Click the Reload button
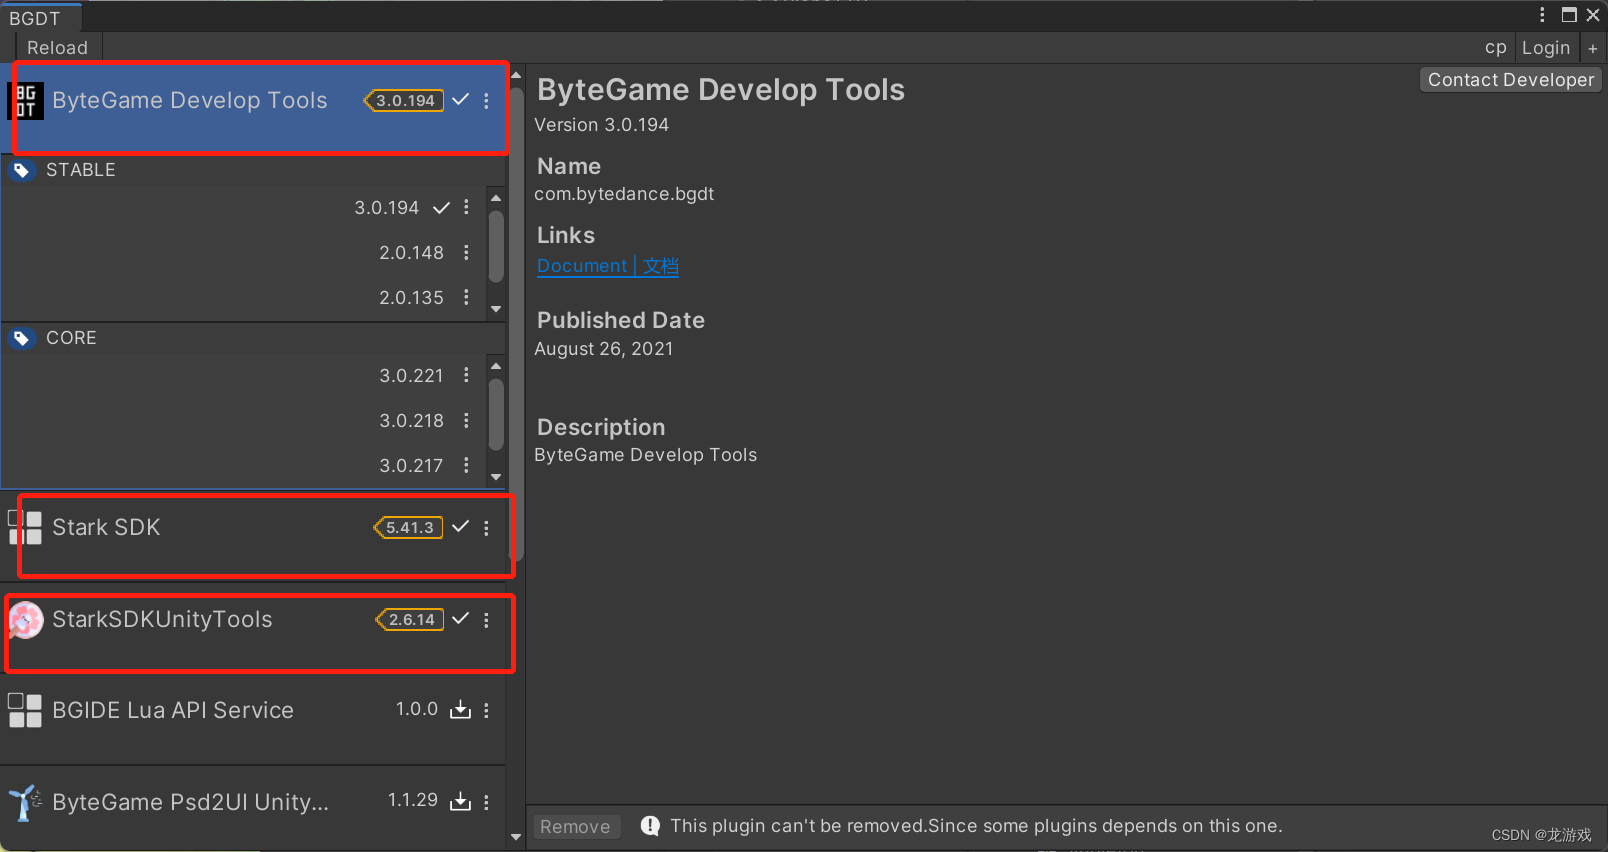The image size is (1608, 852). coord(57,48)
